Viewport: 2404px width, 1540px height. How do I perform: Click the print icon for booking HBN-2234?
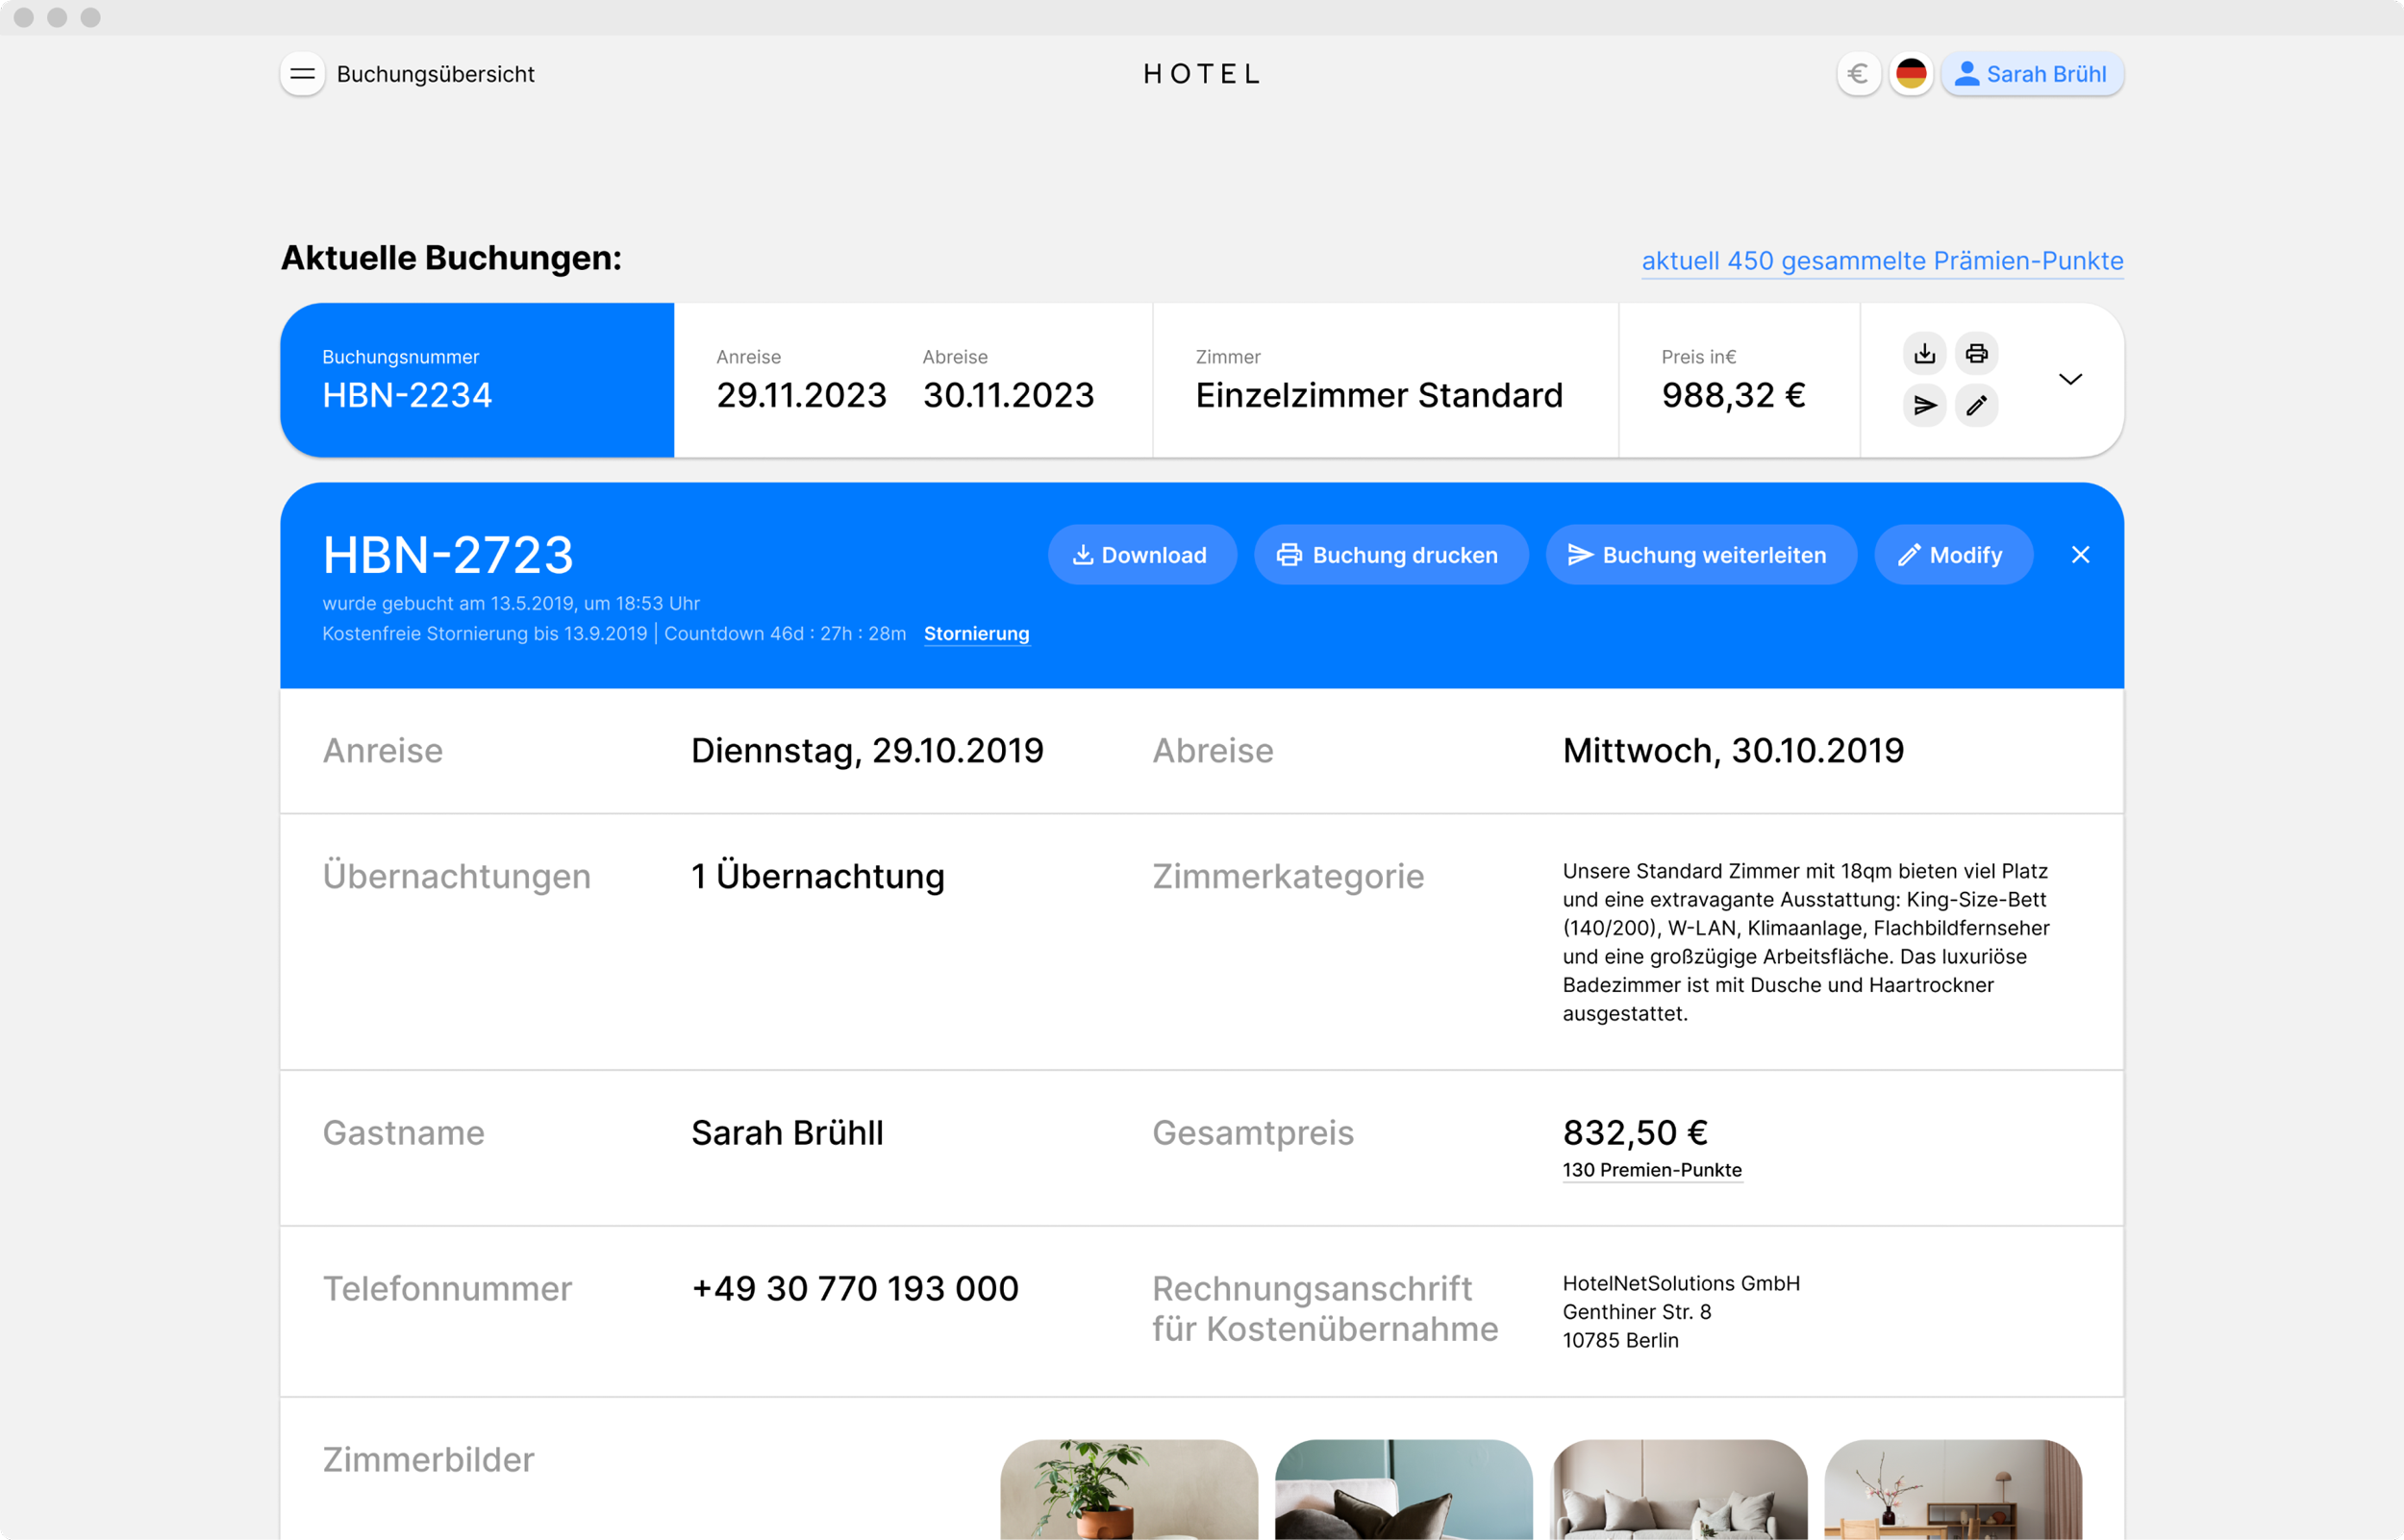tap(1976, 353)
